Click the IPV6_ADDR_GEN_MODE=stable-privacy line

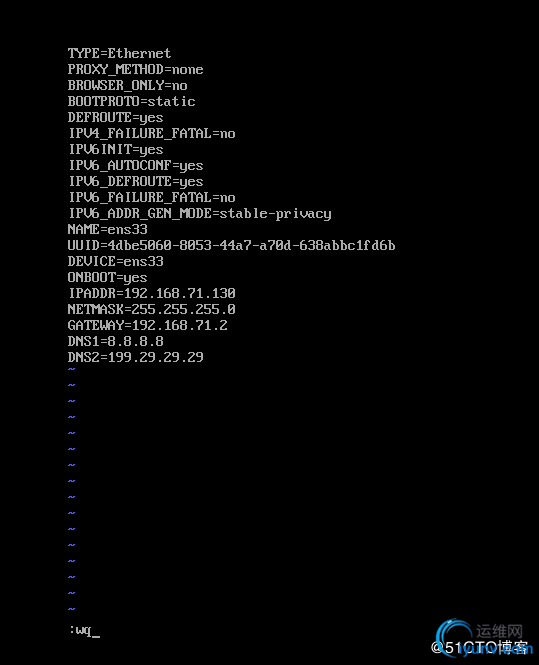point(200,213)
